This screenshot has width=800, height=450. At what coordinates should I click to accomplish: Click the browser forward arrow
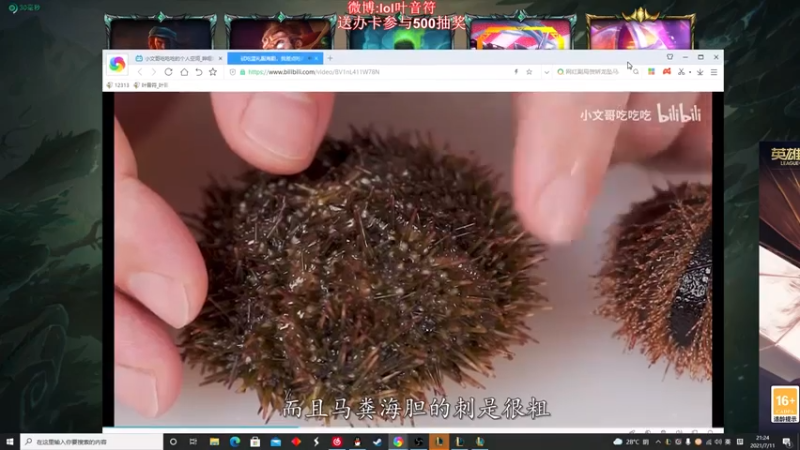tap(154, 72)
